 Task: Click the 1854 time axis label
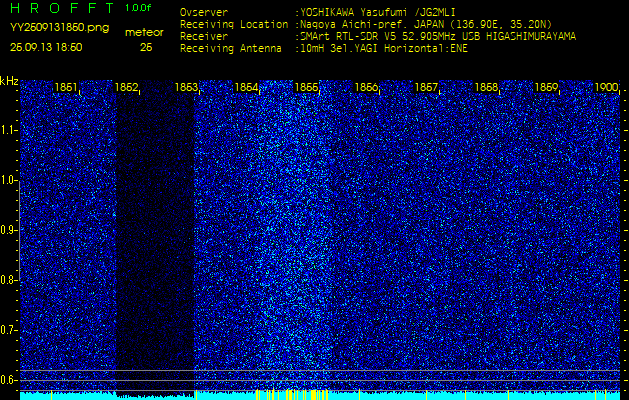click(246, 87)
